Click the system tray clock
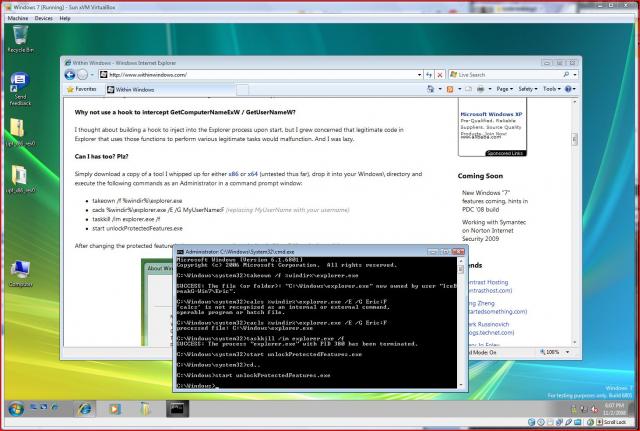640x431 pixels. (x=614, y=409)
